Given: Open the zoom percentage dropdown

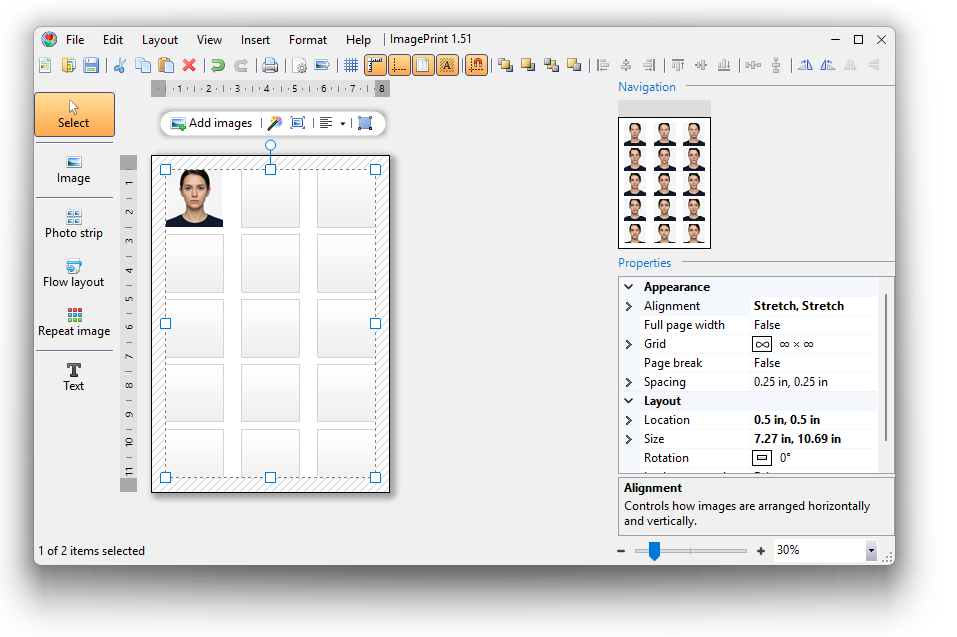Looking at the screenshot, I should click(870, 551).
